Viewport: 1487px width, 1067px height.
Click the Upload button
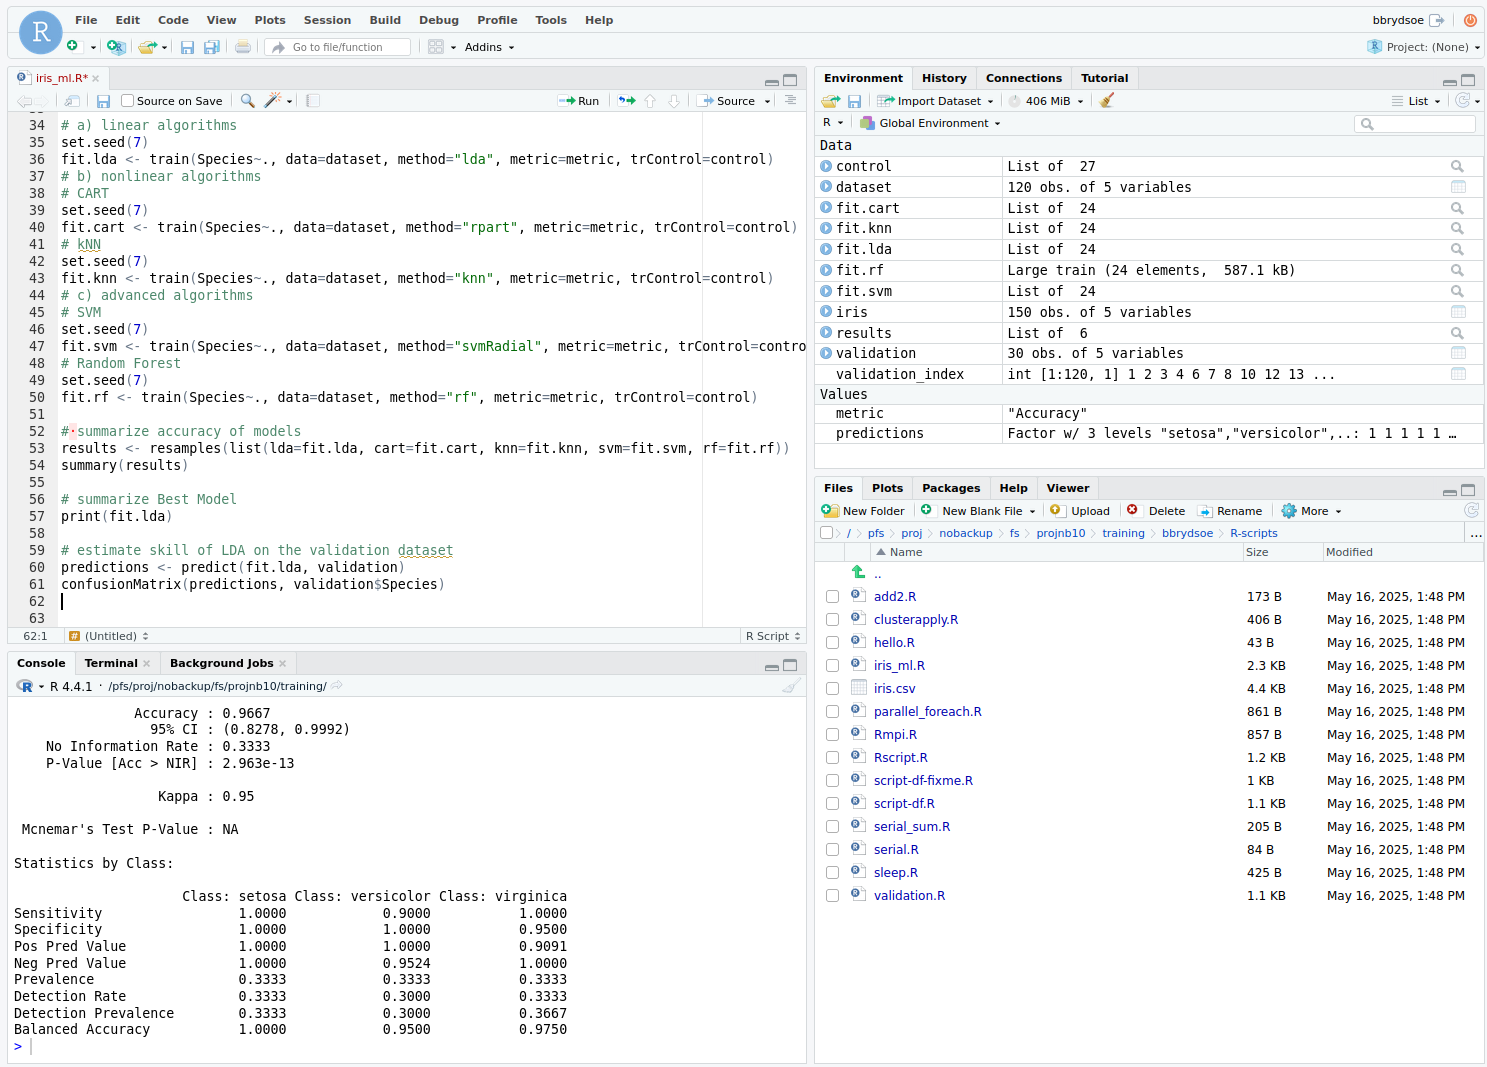(1080, 511)
